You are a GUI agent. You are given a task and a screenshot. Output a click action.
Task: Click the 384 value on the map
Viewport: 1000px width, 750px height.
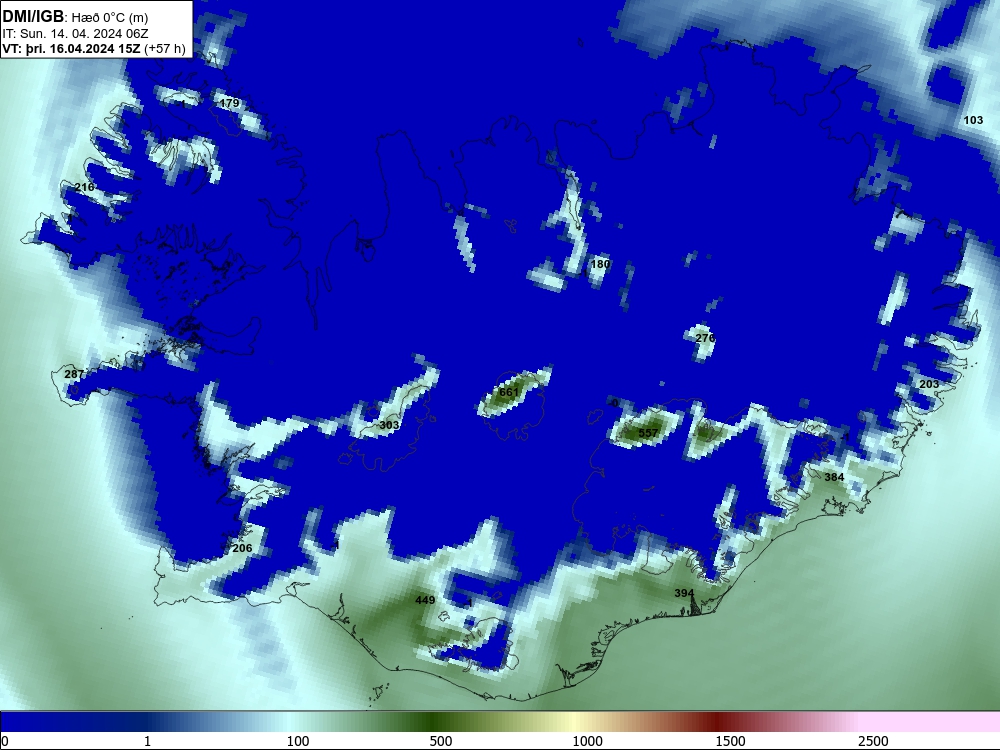[834, 477]
